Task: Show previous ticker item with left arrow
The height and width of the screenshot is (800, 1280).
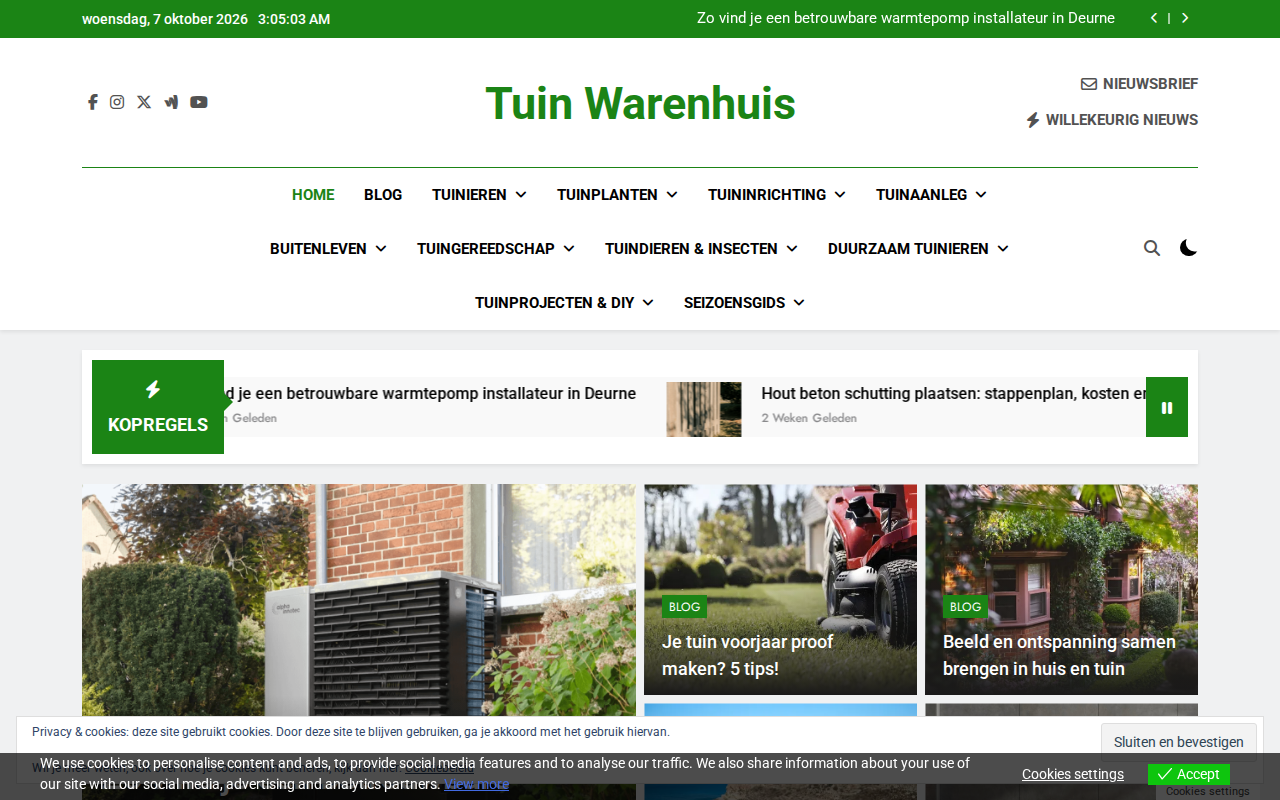Action: click(1154, 18)
